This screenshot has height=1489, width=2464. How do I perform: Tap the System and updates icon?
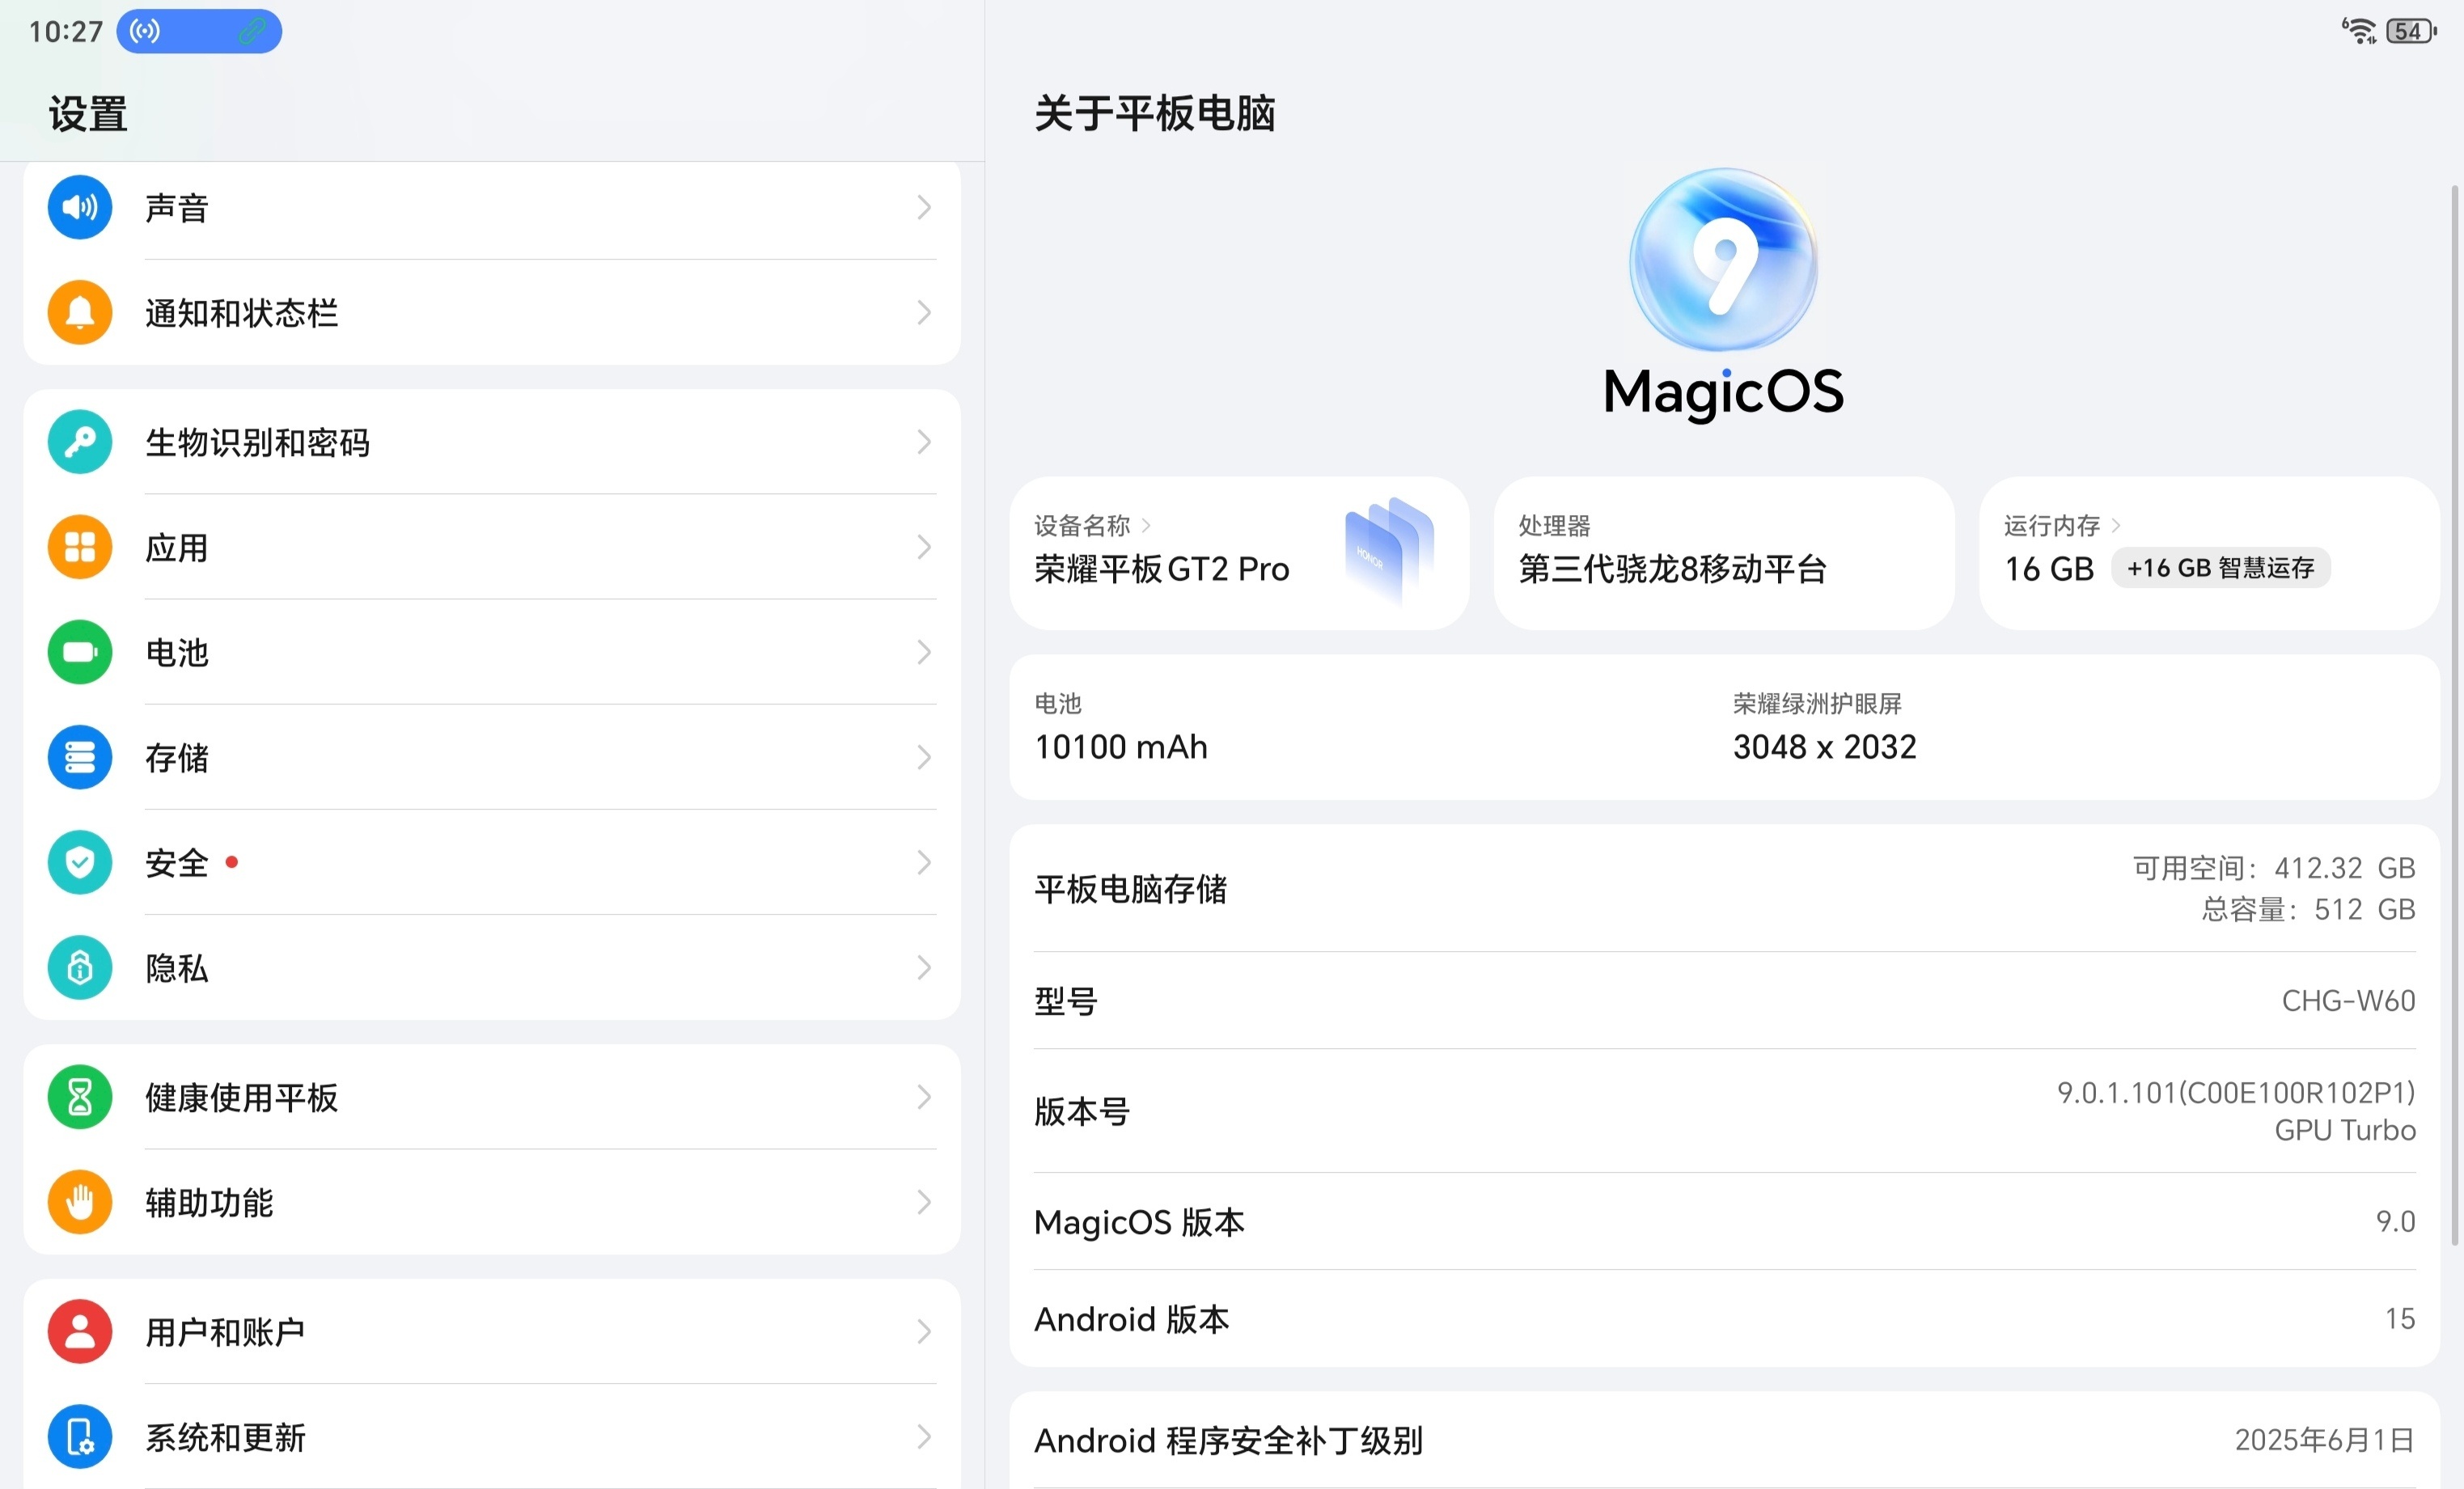coord(80,1437)
